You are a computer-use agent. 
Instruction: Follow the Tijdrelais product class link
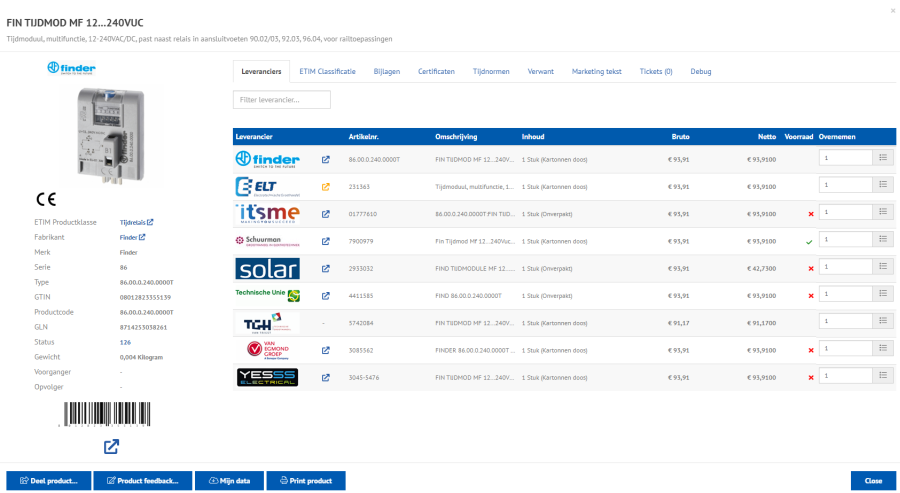coord(136,222)
